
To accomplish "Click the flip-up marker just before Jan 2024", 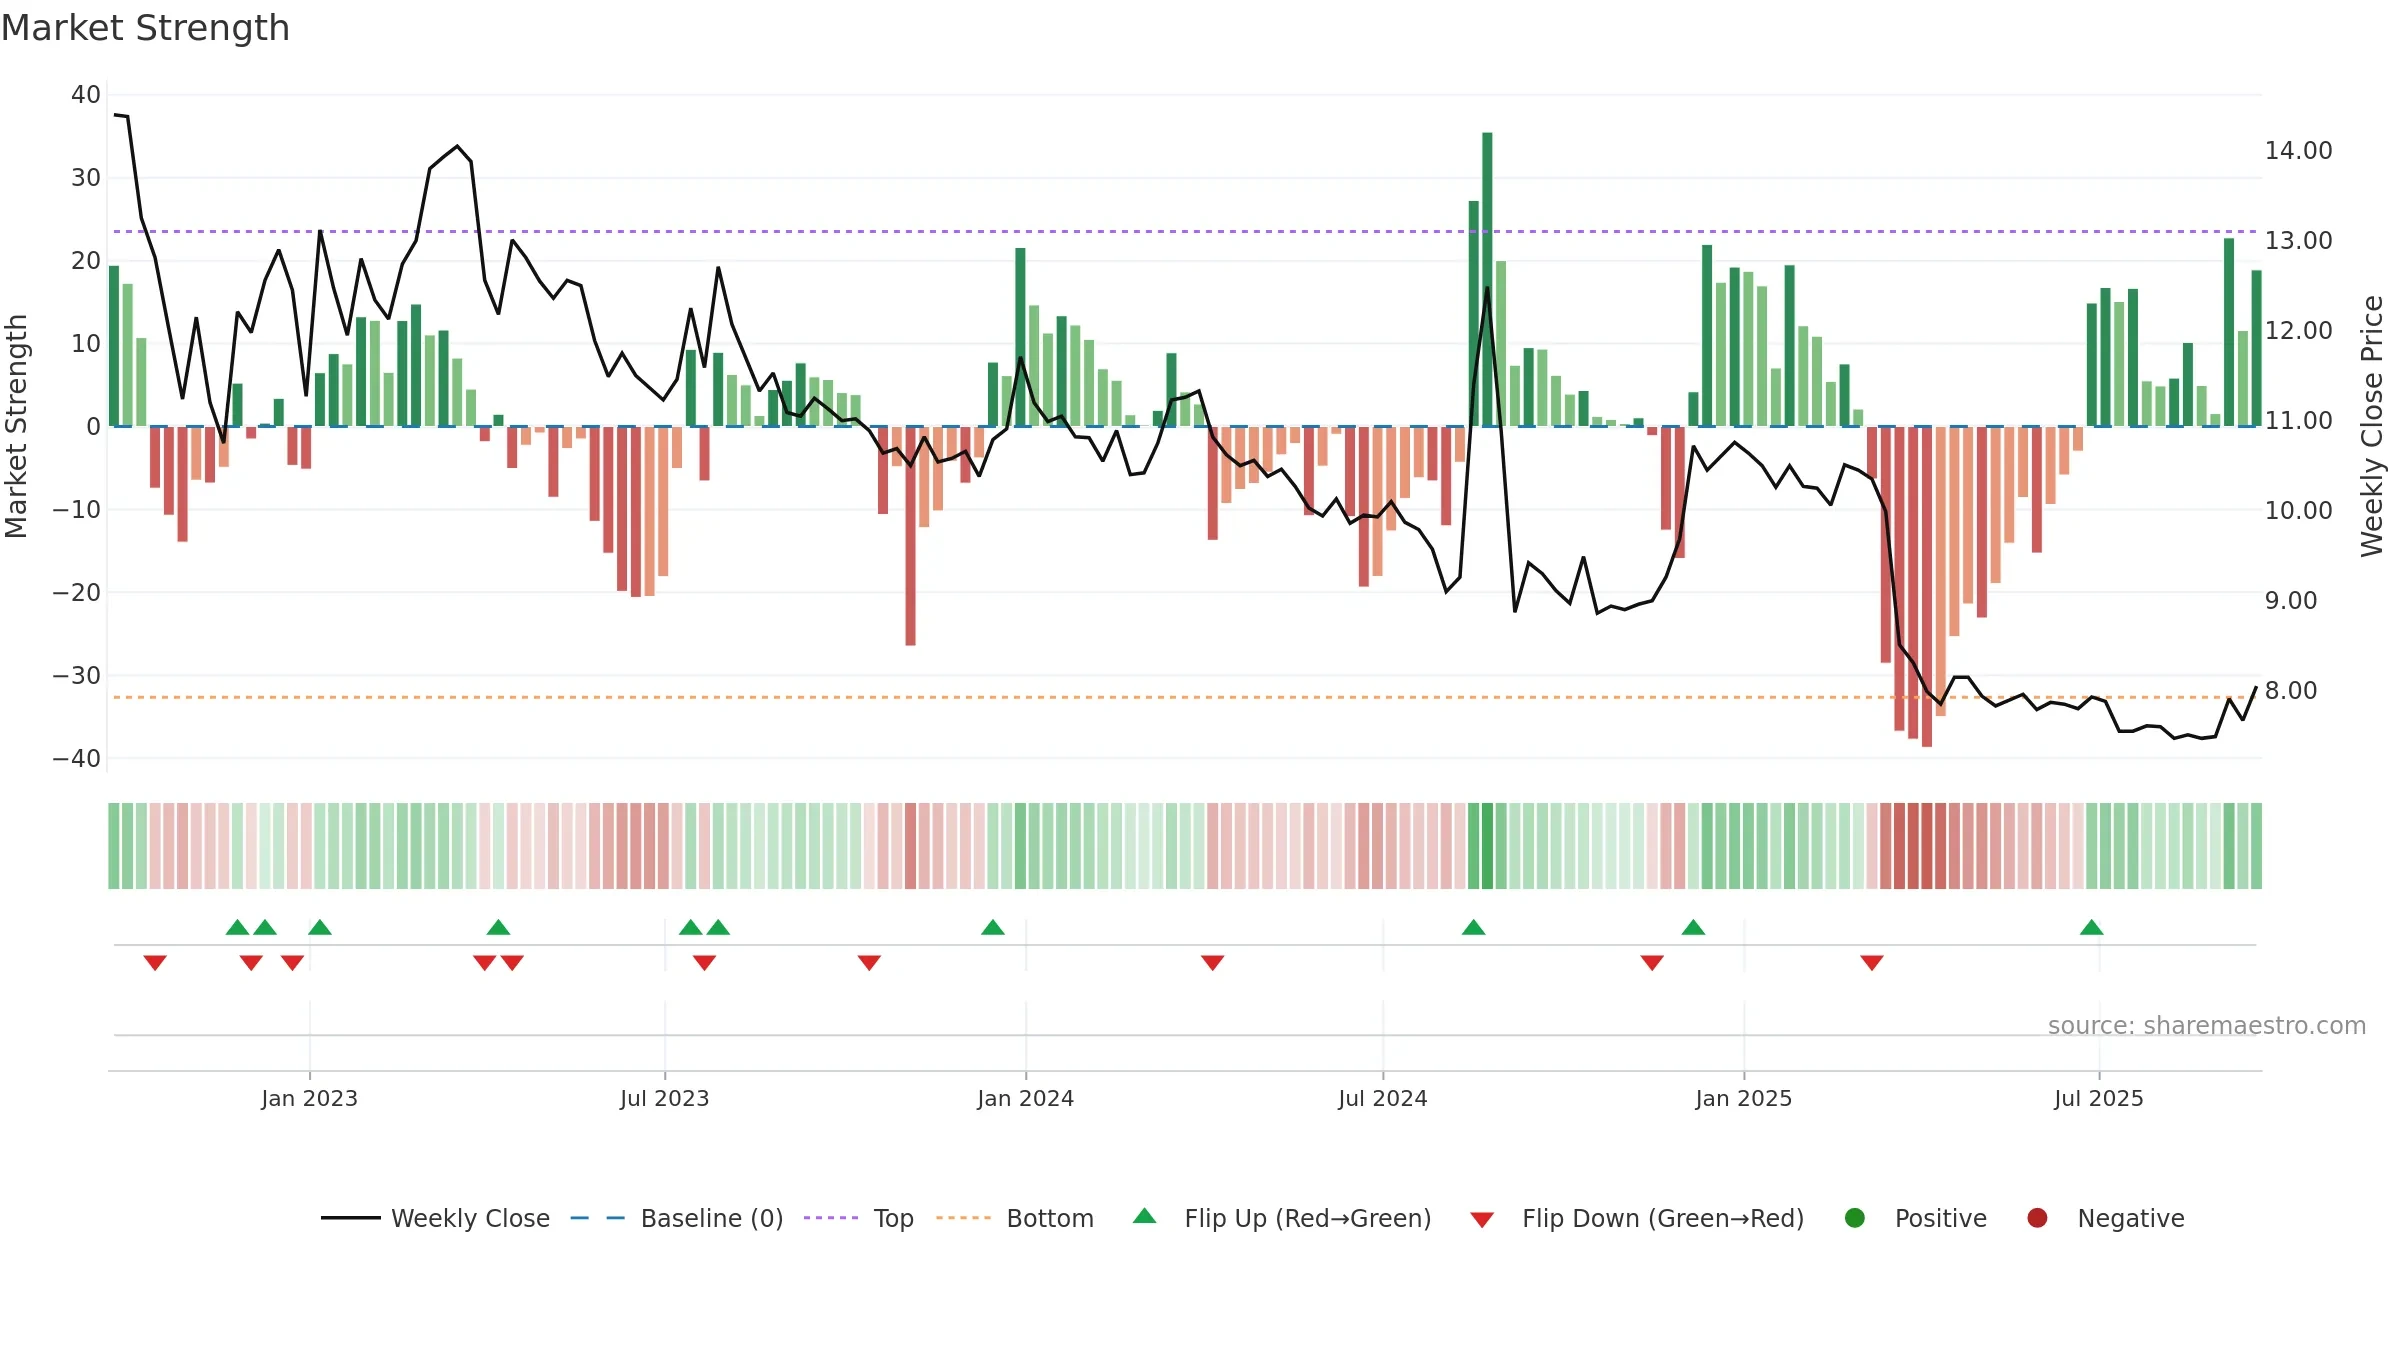I will point(993,927).
